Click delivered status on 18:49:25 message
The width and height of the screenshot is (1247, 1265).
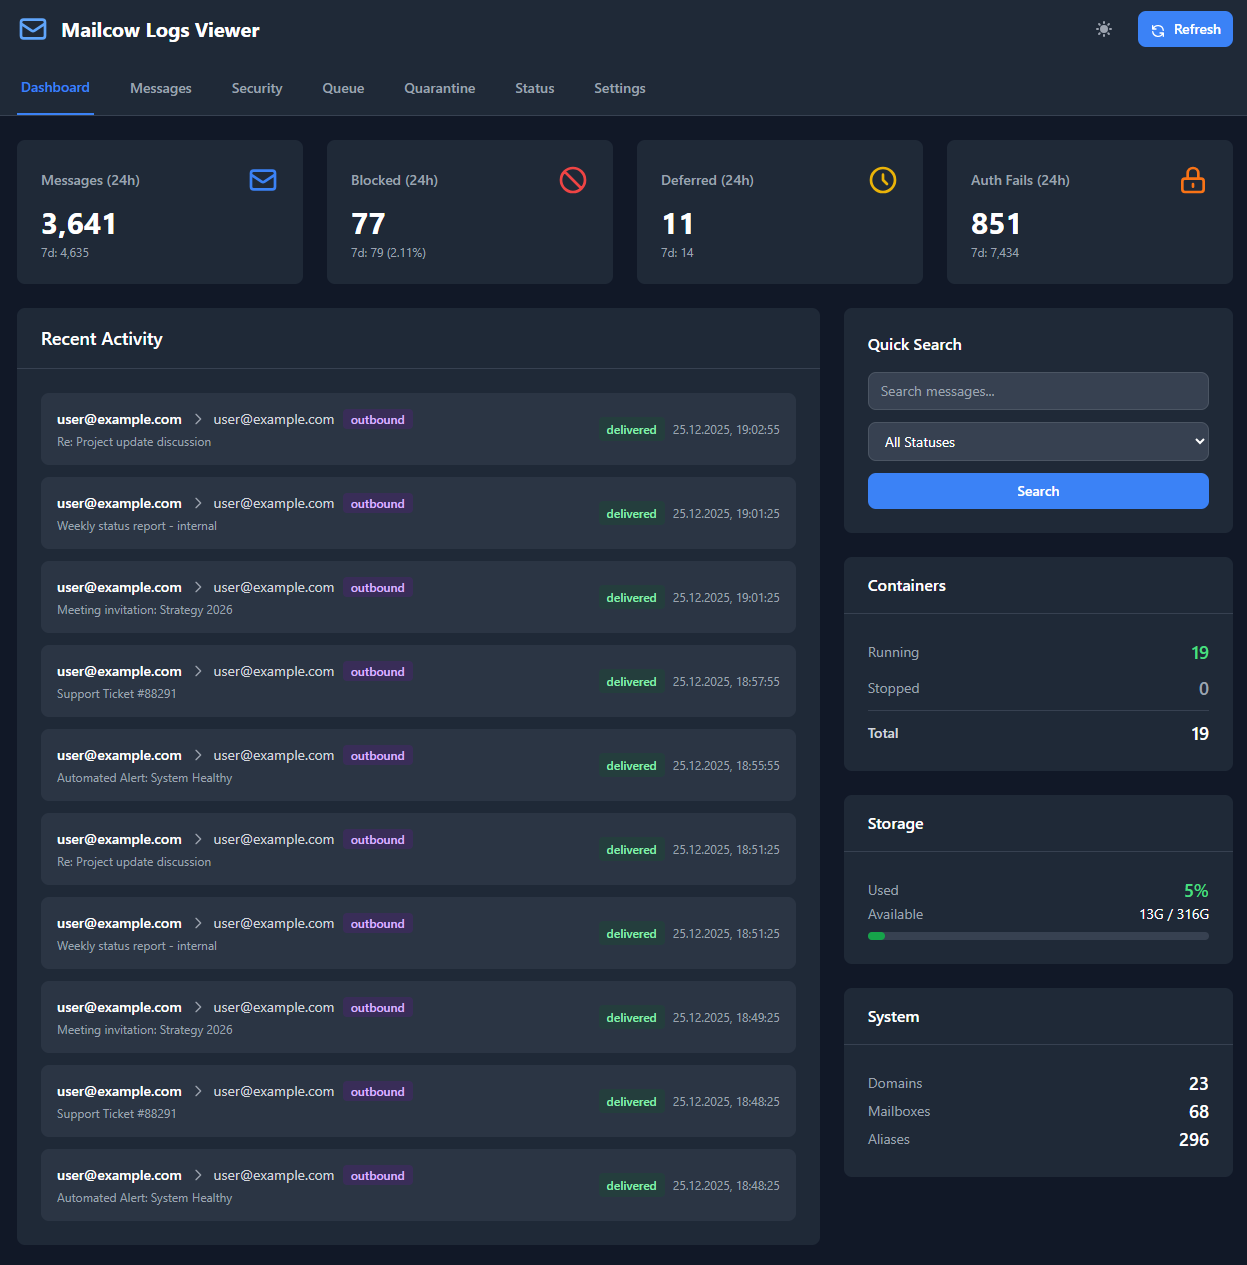click(x=631, y=1018)
